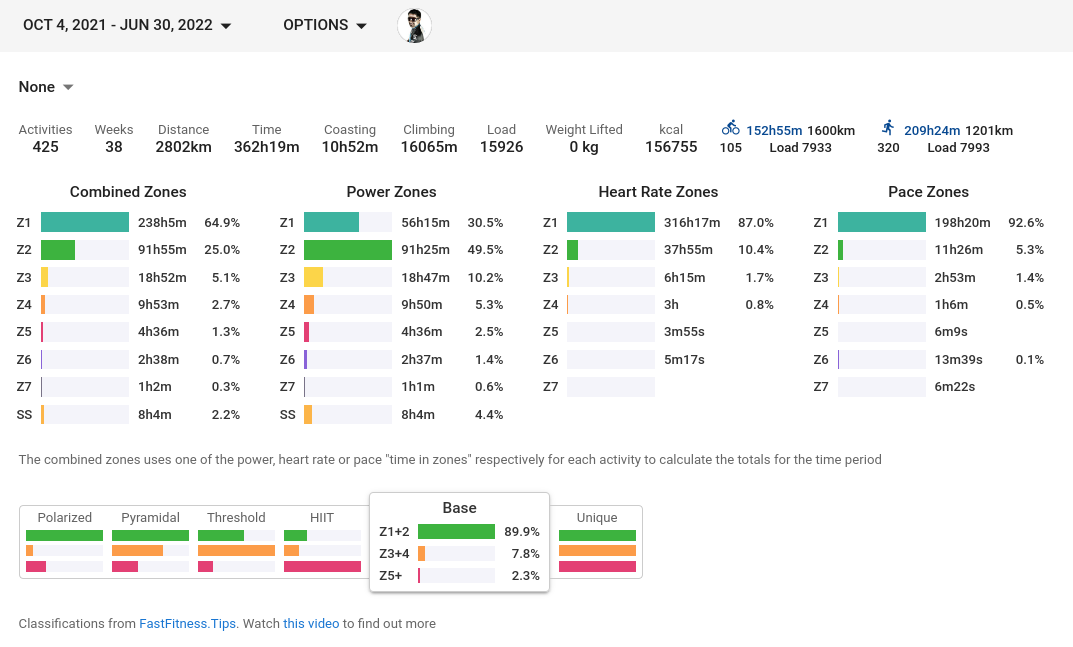Image resolution: width=1073 pixels, height=647 pixels.
Task: Expand the None selector dropdown
Action: point(46,87)
